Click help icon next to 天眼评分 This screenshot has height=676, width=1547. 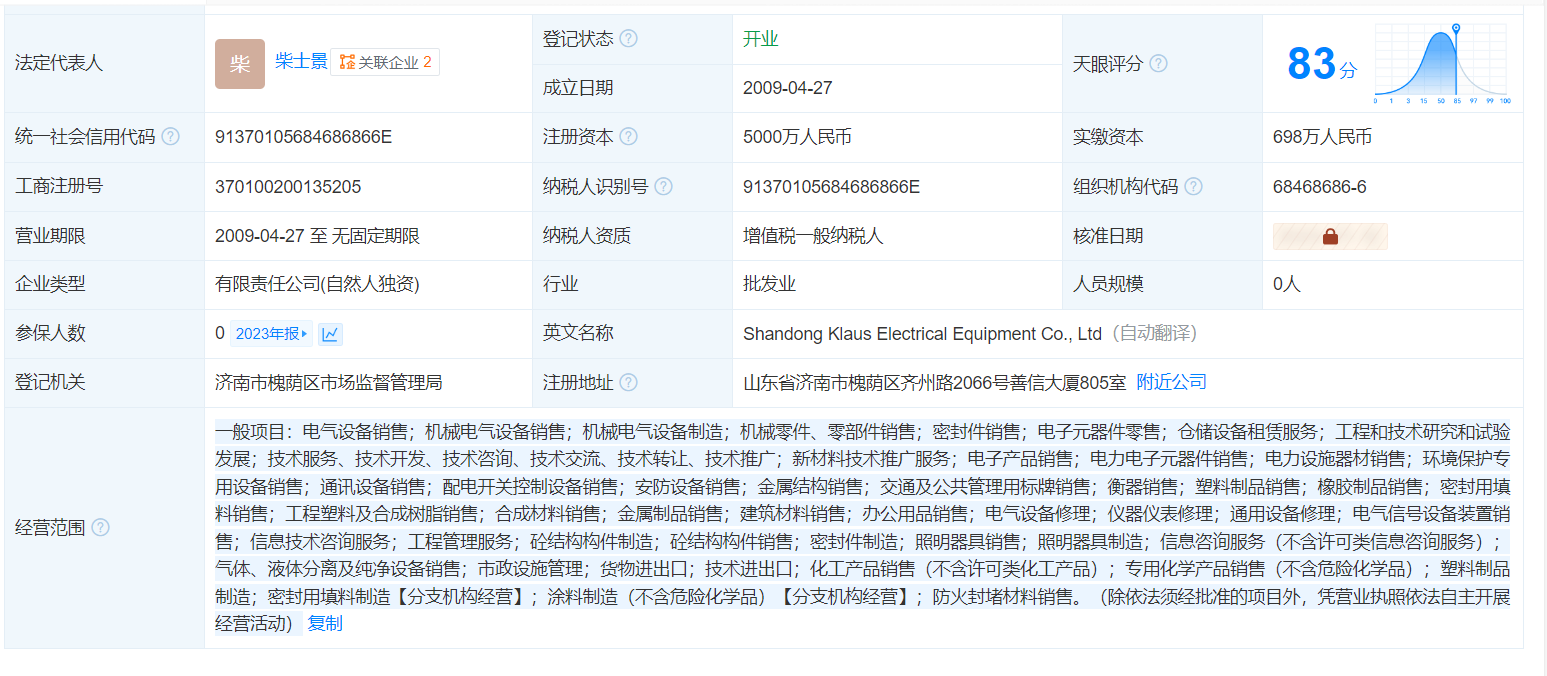pyautogui.click(x=1158, y=63)
